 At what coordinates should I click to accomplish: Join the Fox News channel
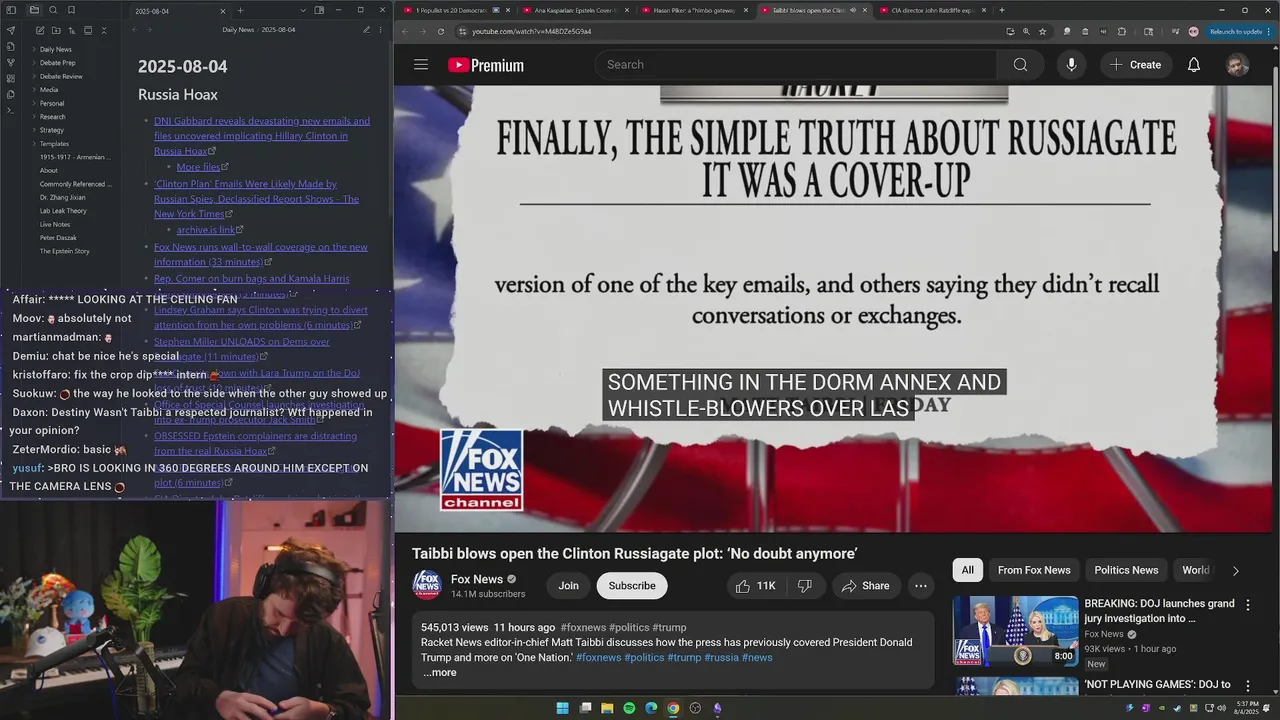pyautogui.click(x=568, y=586)
